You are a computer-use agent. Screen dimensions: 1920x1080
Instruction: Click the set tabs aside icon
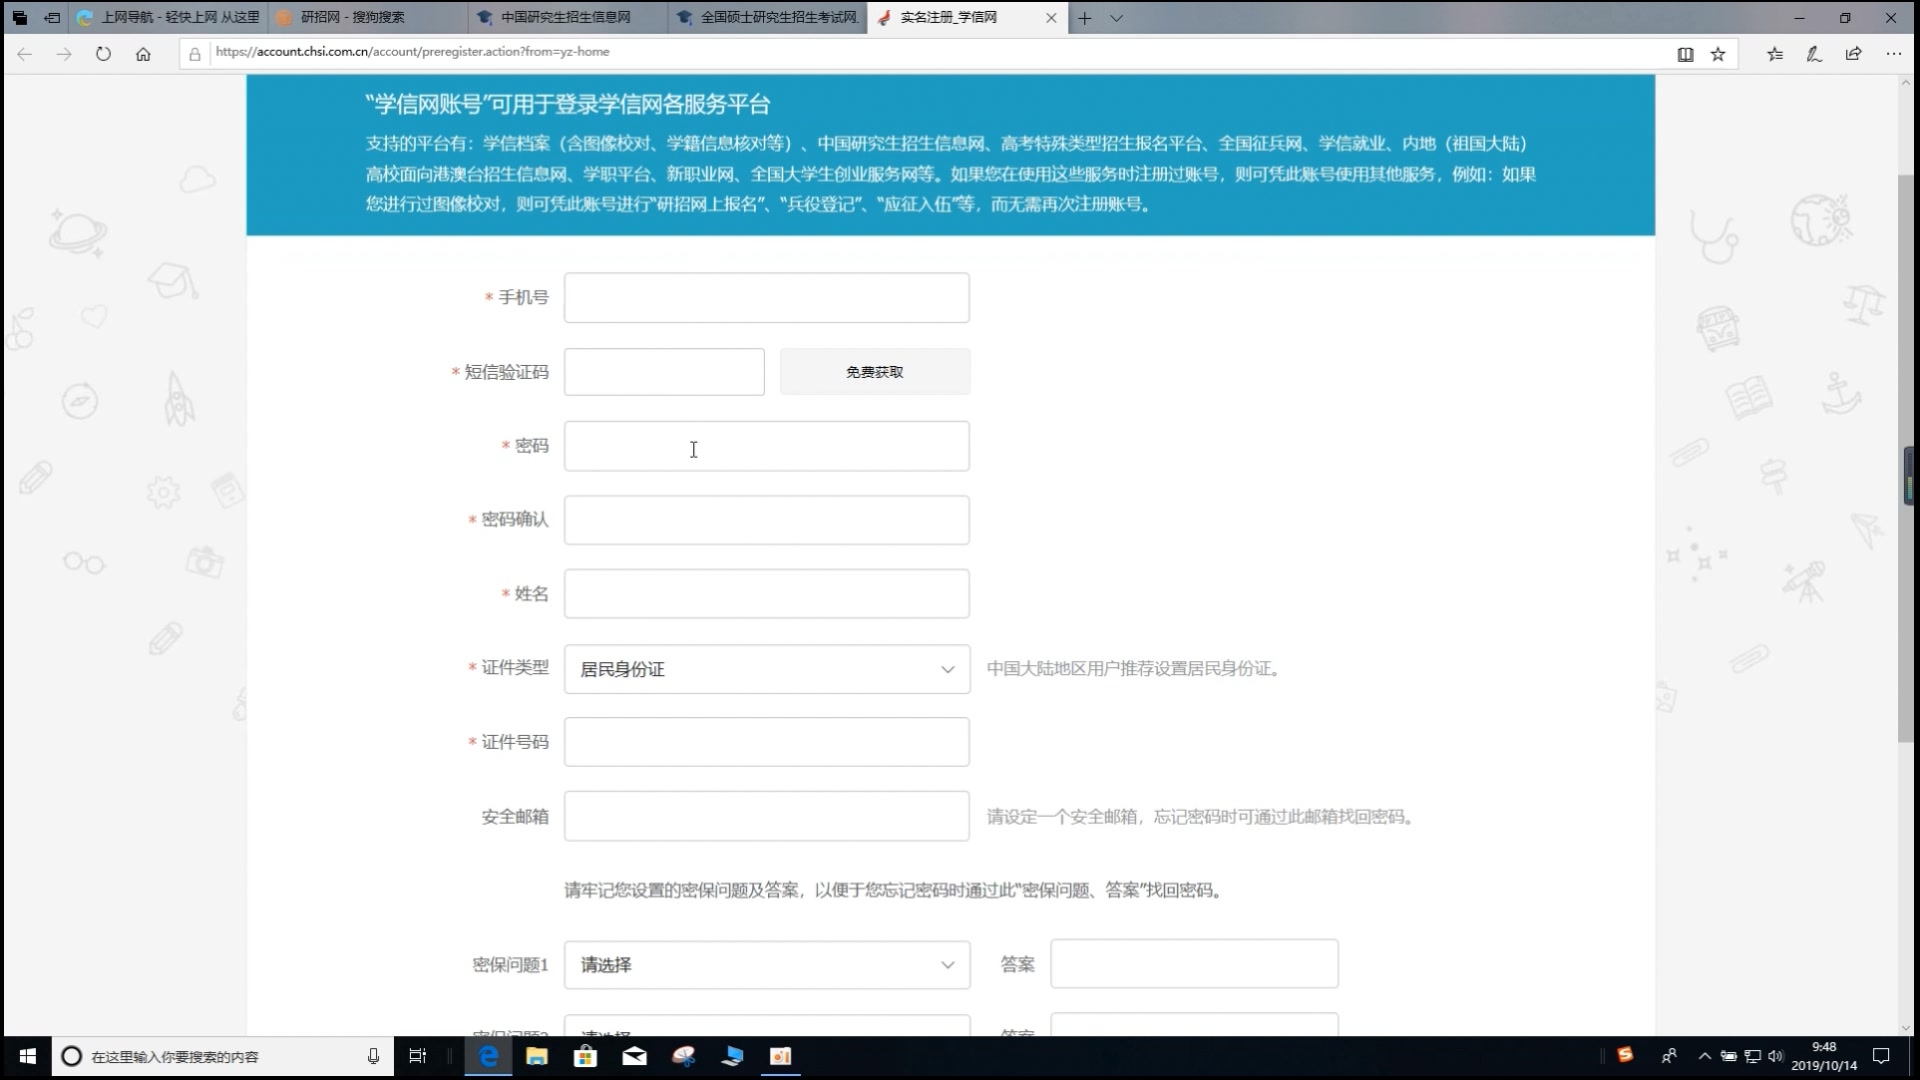(x=52, y=18)
